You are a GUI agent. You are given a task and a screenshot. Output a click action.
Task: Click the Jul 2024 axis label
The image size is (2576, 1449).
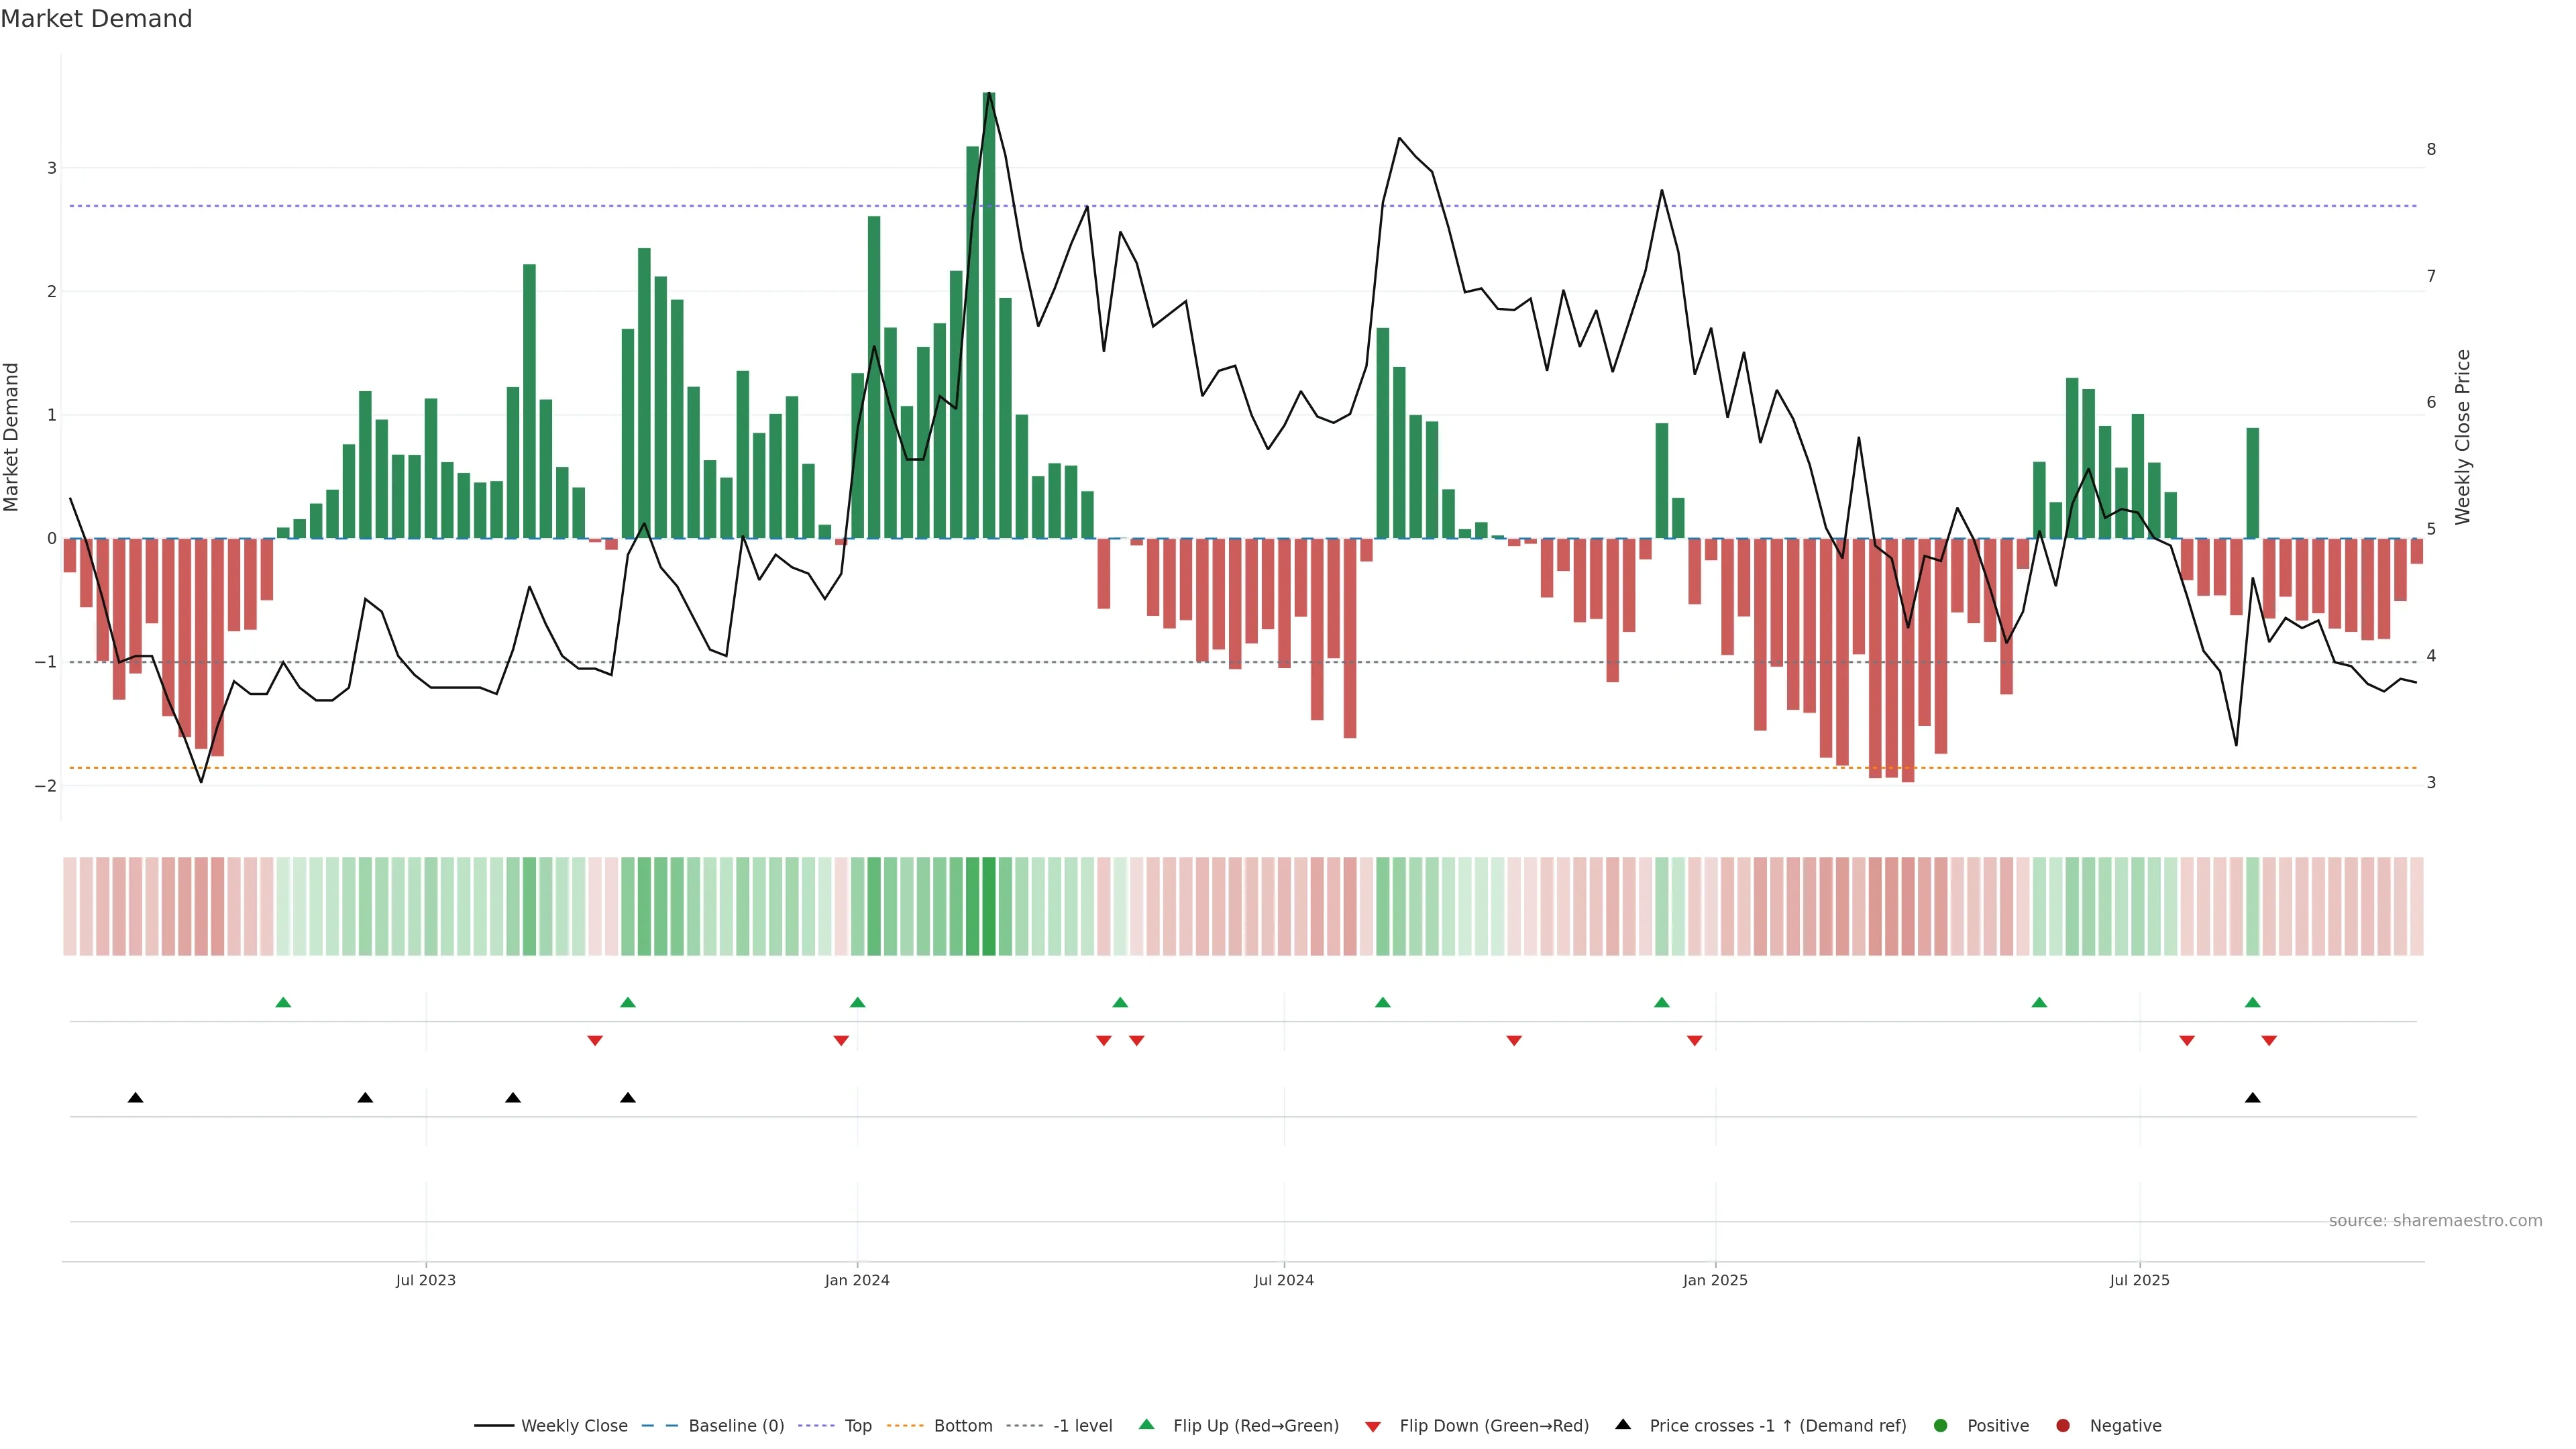1284,1280
